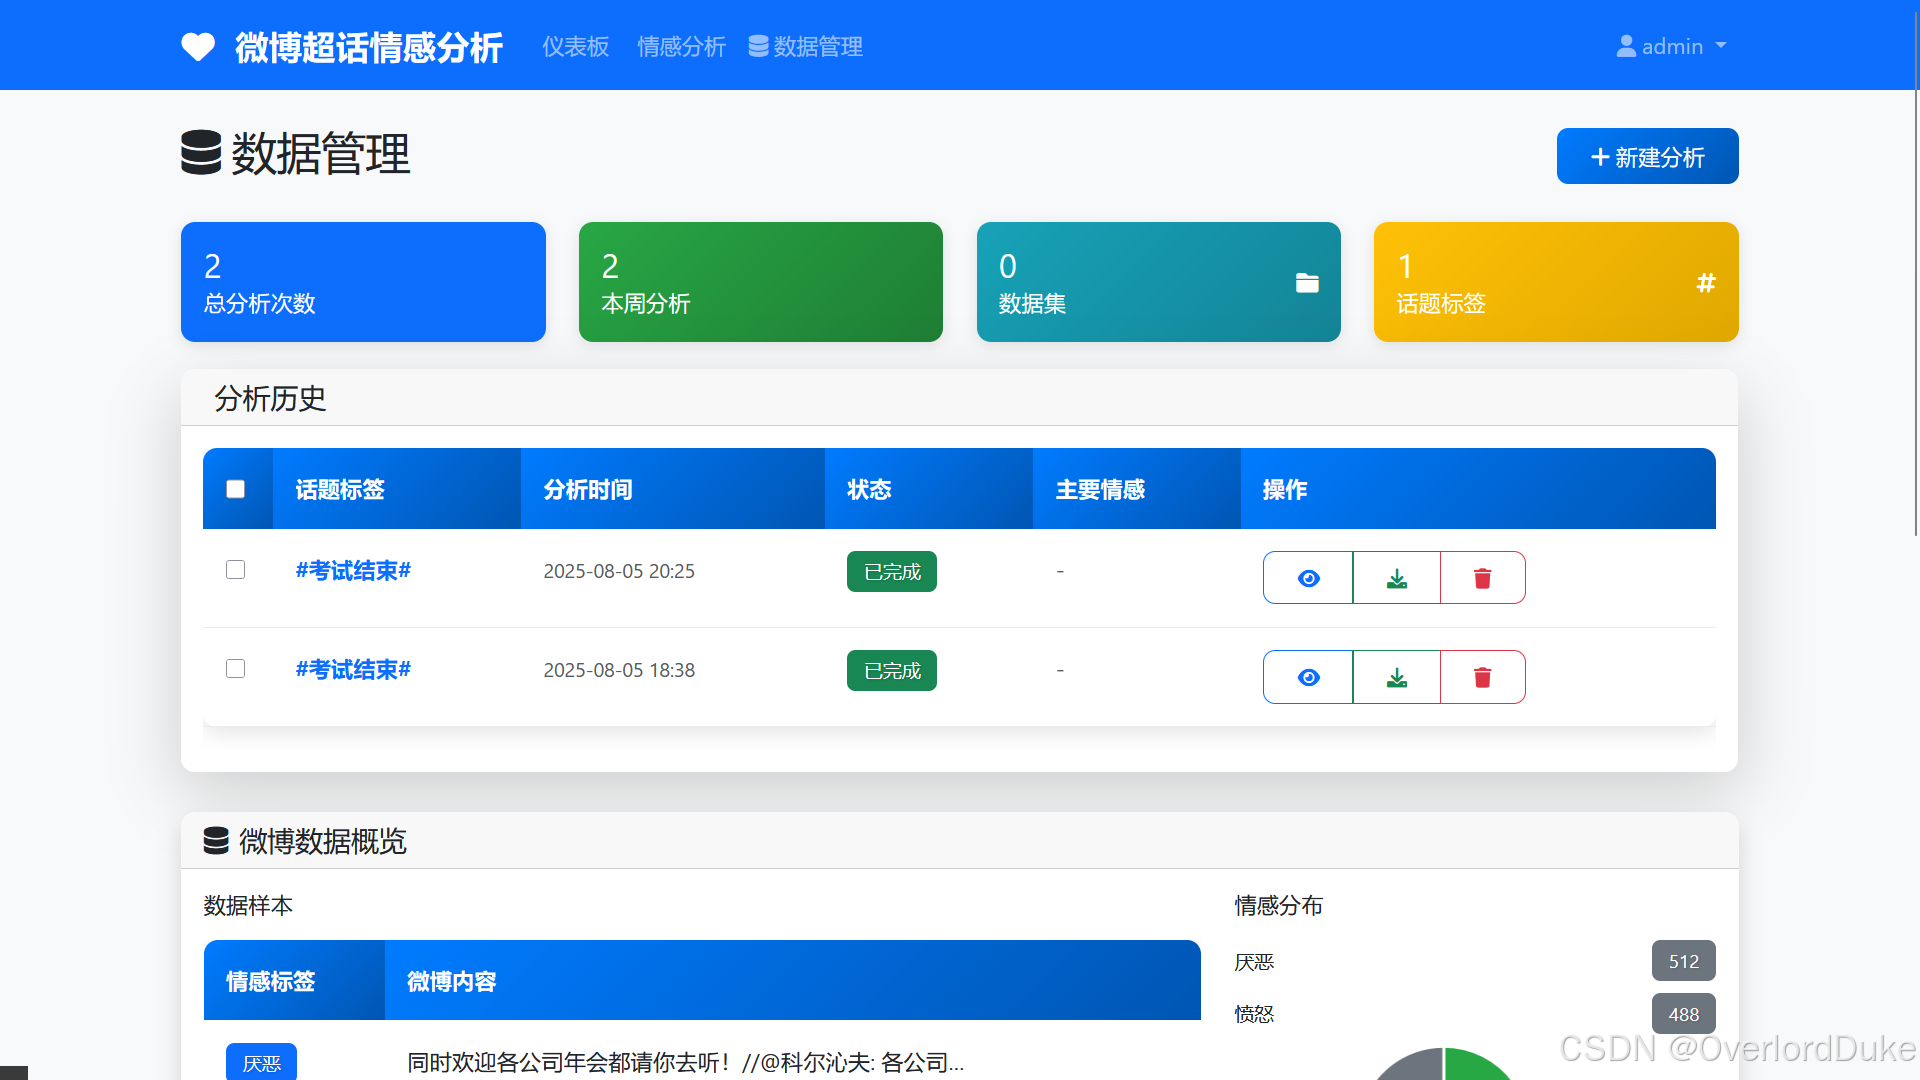The height and width of the screenshot is (1080, 1920).
Task: Open the #考试结束# link dated 18:38
Action: (353, 669)
